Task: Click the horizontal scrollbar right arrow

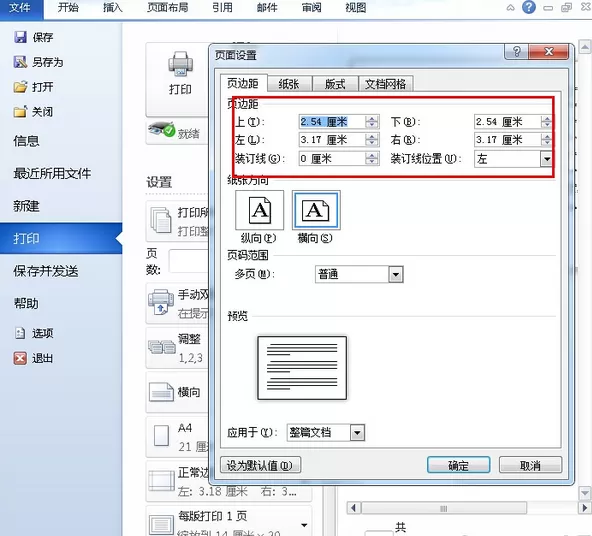Action: point(584,508)
